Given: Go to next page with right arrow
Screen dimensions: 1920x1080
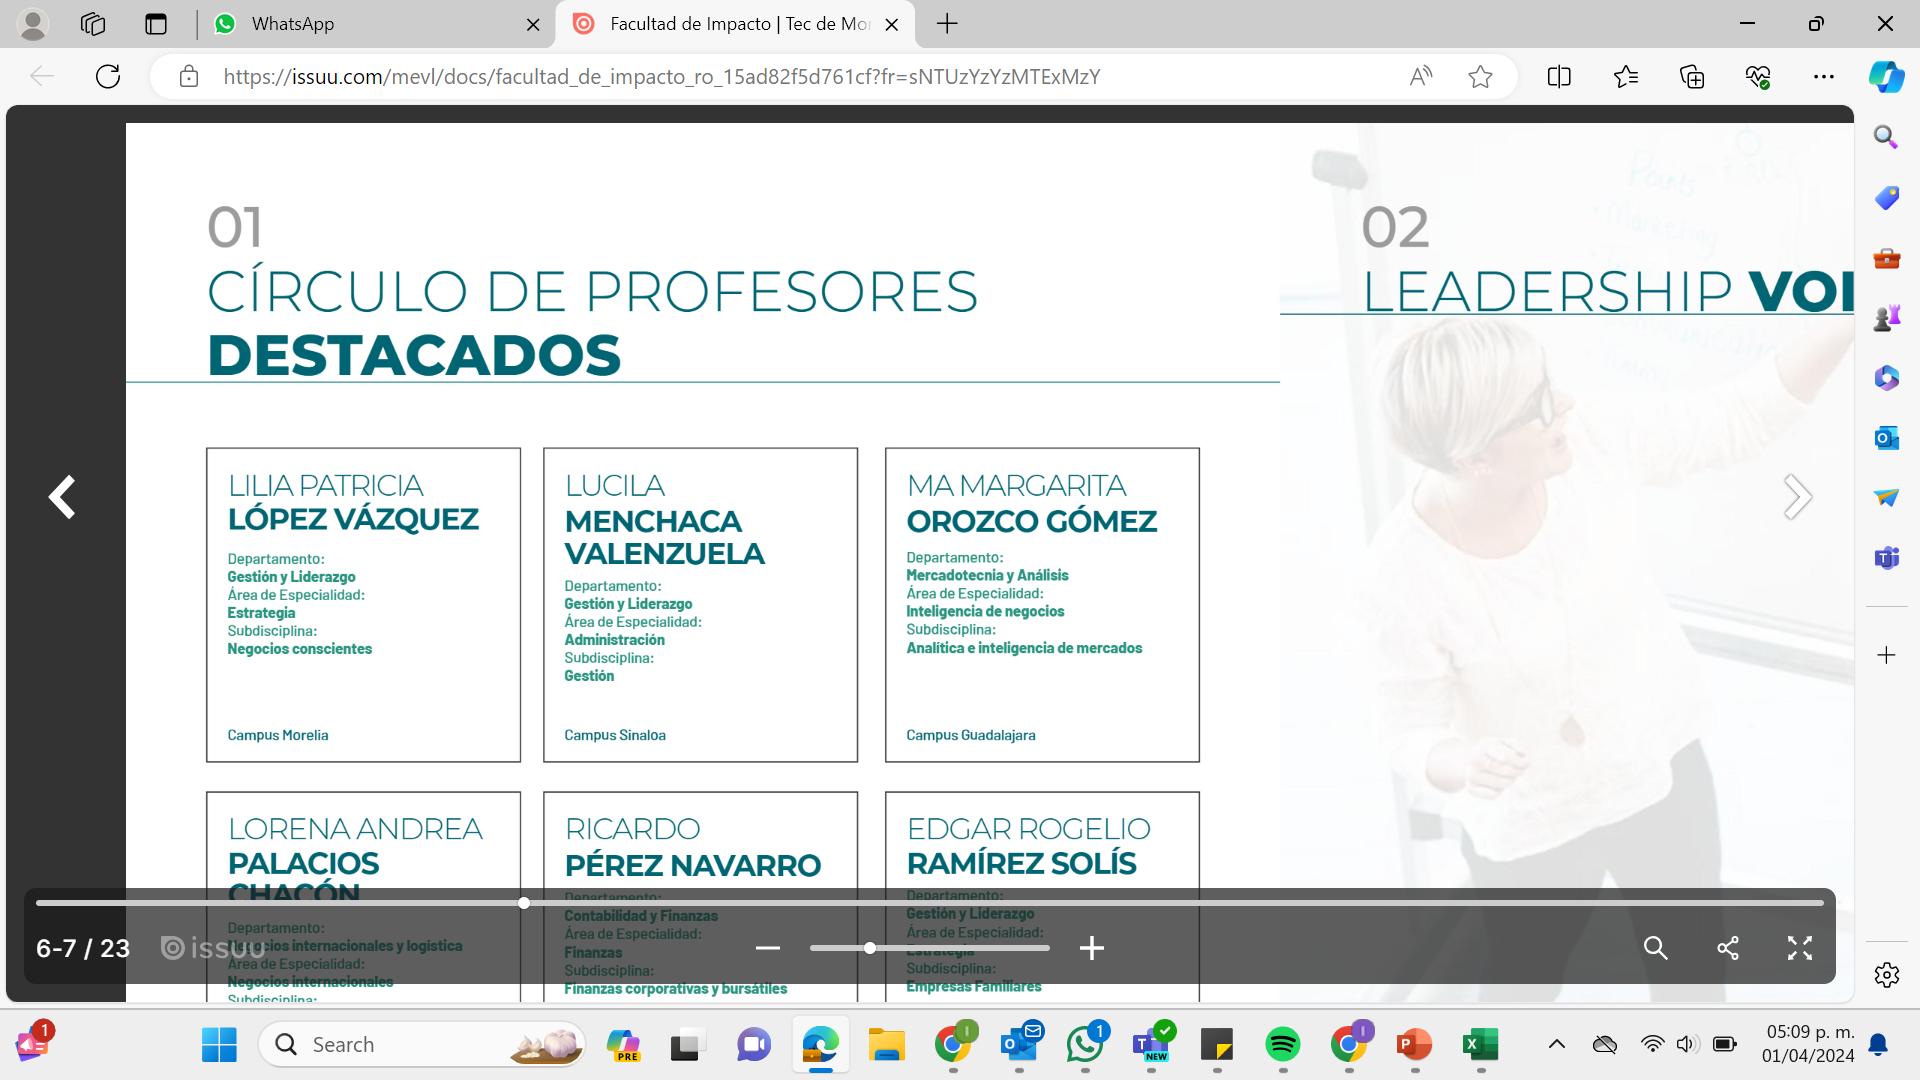Looking at the screenshot, I should 1797,497.
